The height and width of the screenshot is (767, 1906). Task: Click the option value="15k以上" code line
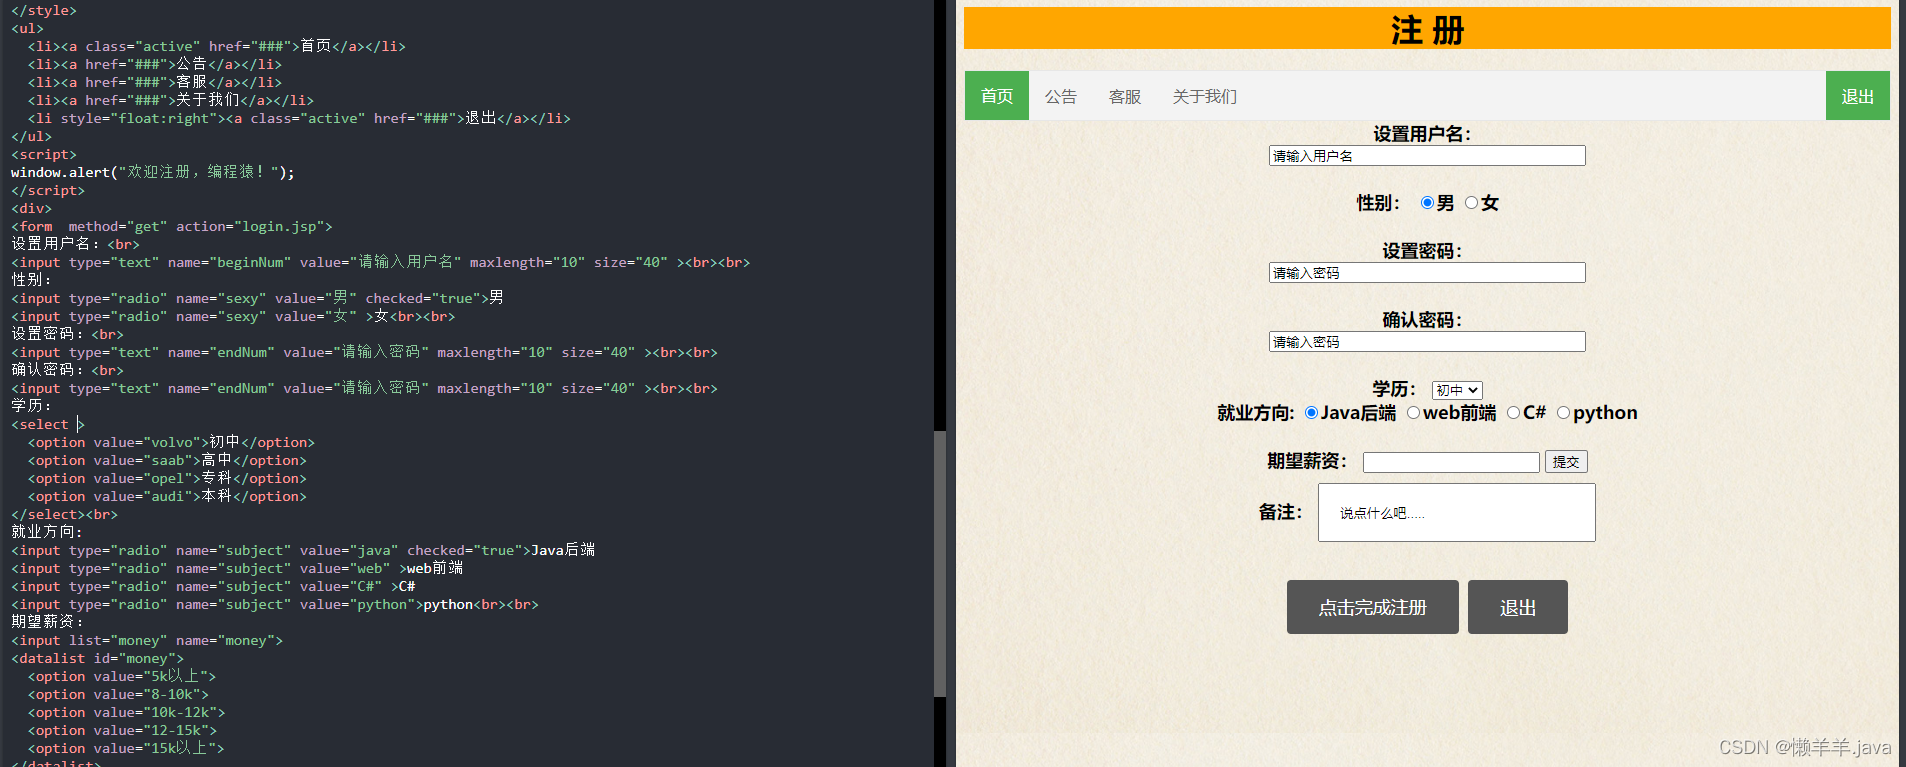click(x=126, y=748)
